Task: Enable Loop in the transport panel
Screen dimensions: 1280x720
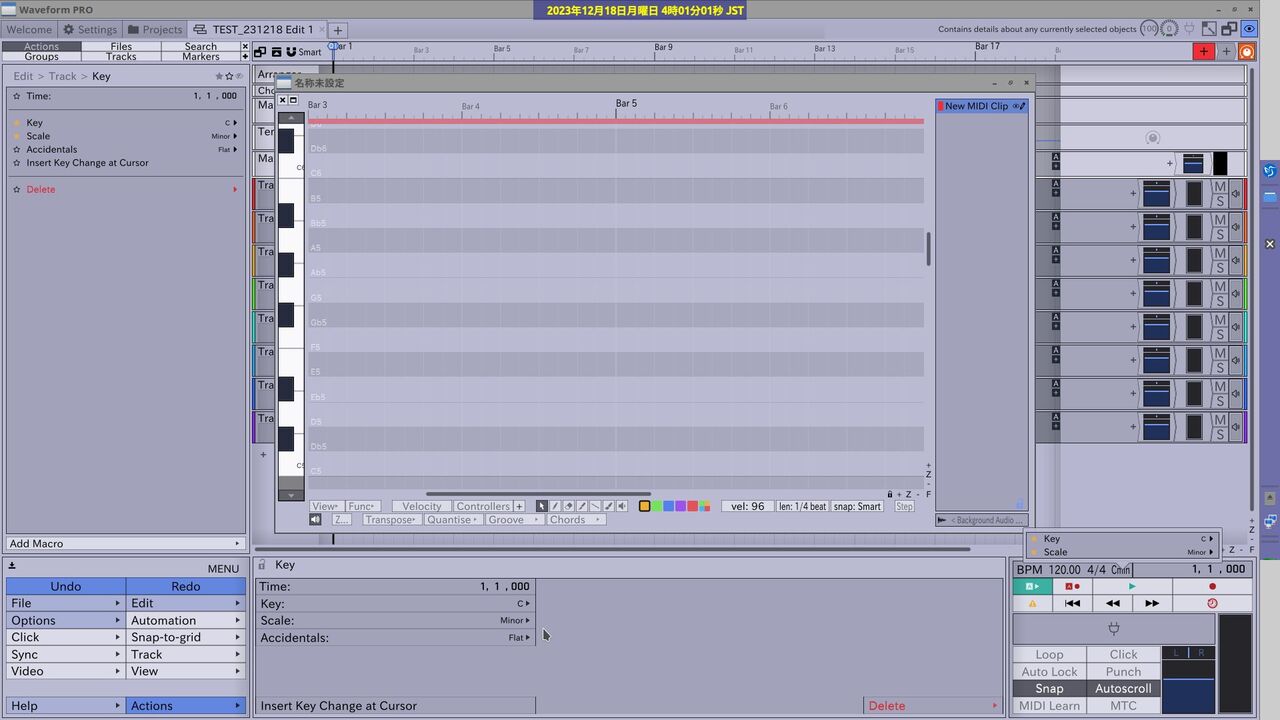Action: 1049,654
